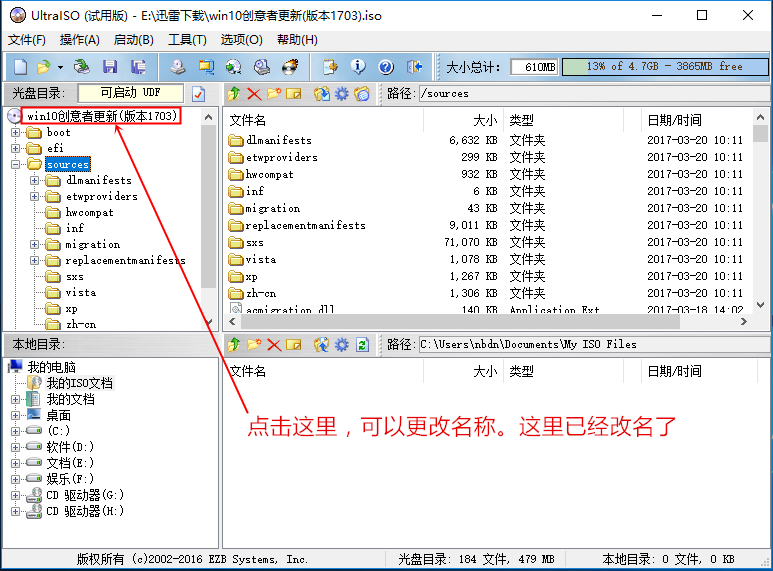This screenshot has width=773, height=571.
Task: Click the Open CD/DVD toolbar icon
Action: point(82,67)
